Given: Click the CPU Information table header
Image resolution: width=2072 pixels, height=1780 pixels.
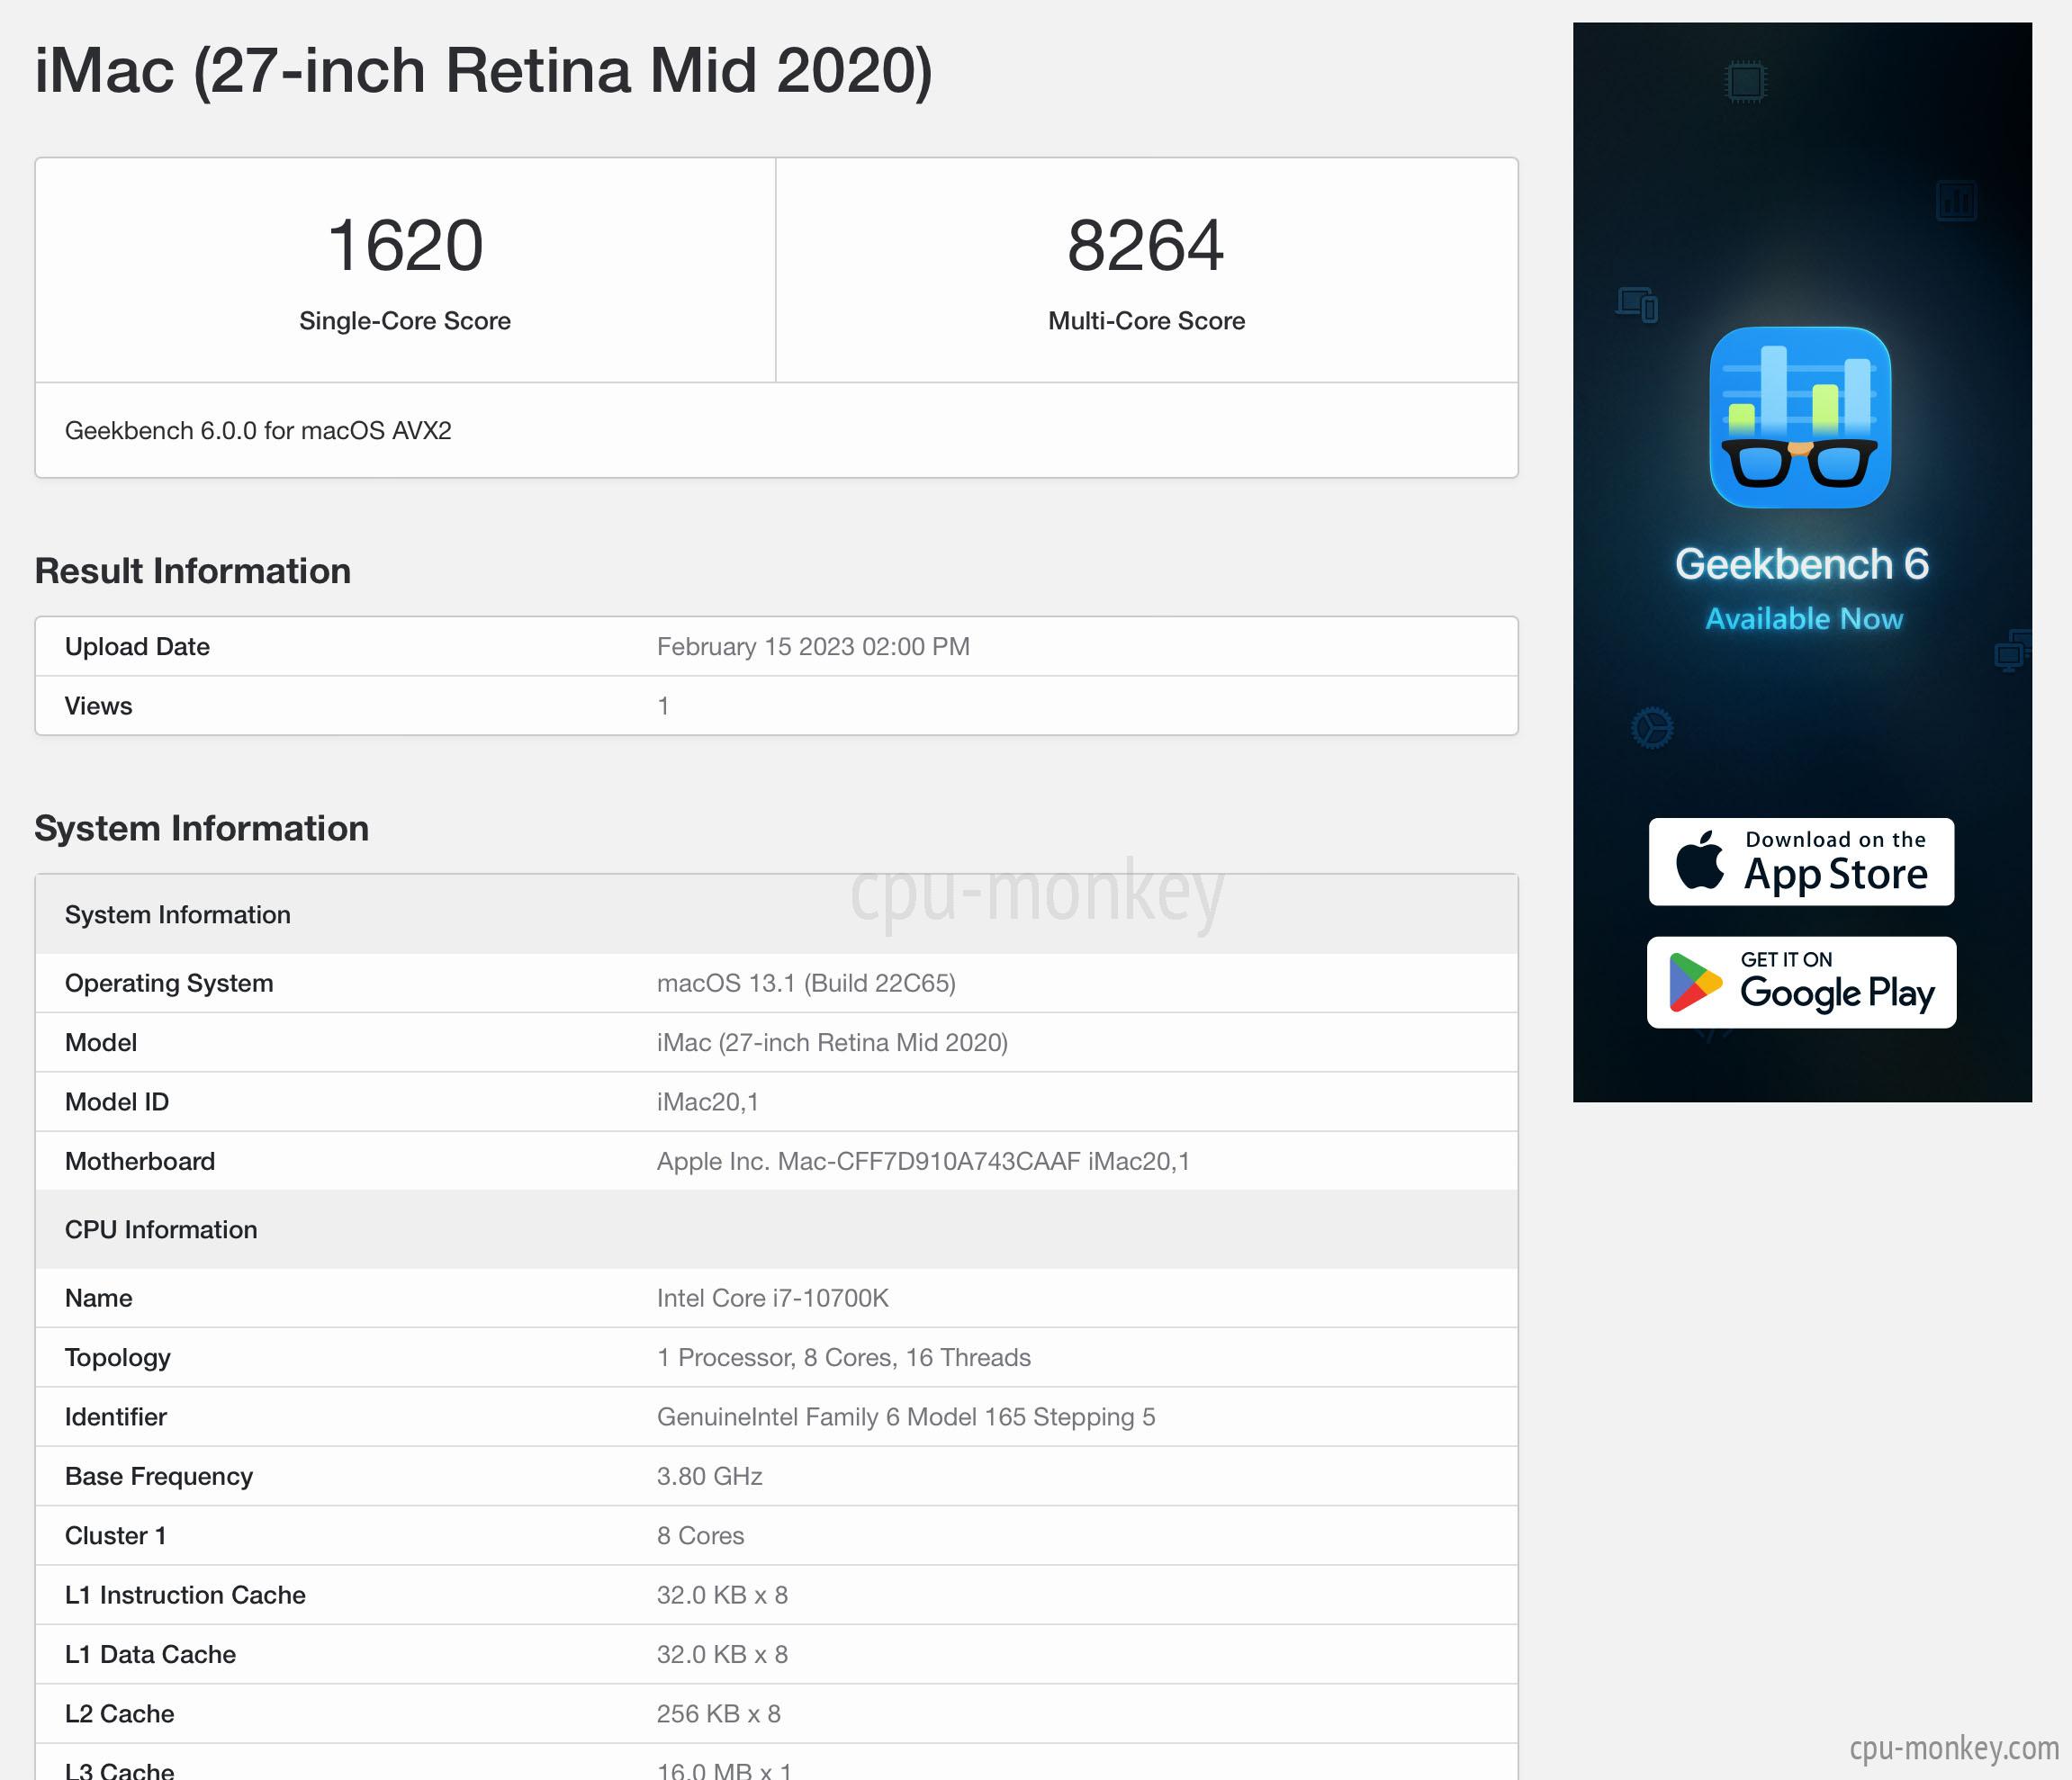Looking at the screenshot, I should [x=776, y=1230].
